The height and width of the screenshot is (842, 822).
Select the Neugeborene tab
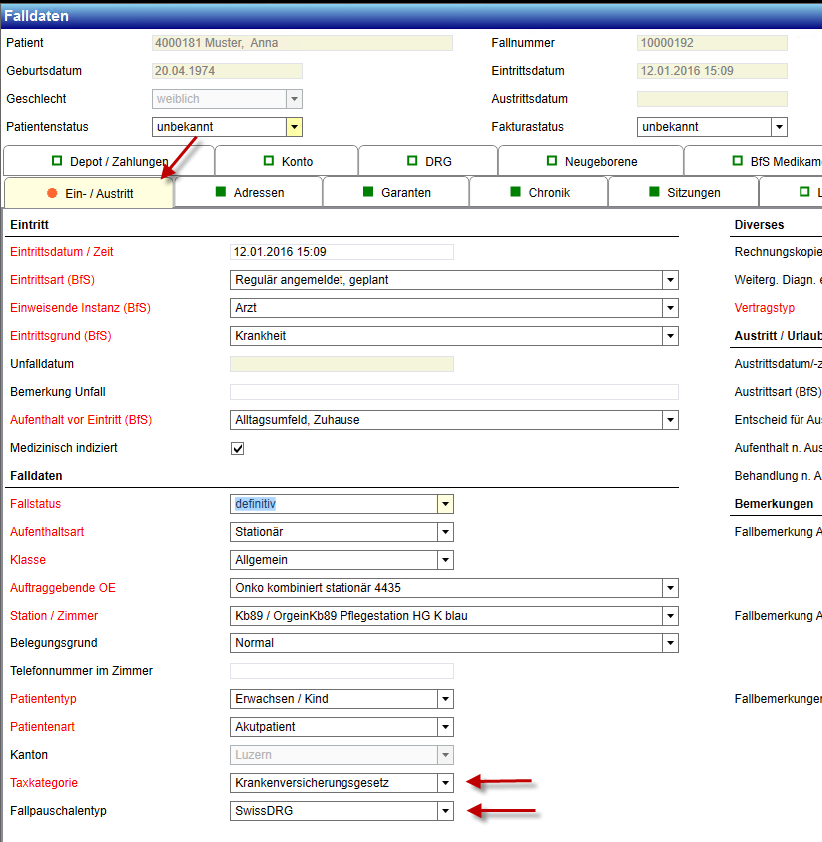point(591,161)
